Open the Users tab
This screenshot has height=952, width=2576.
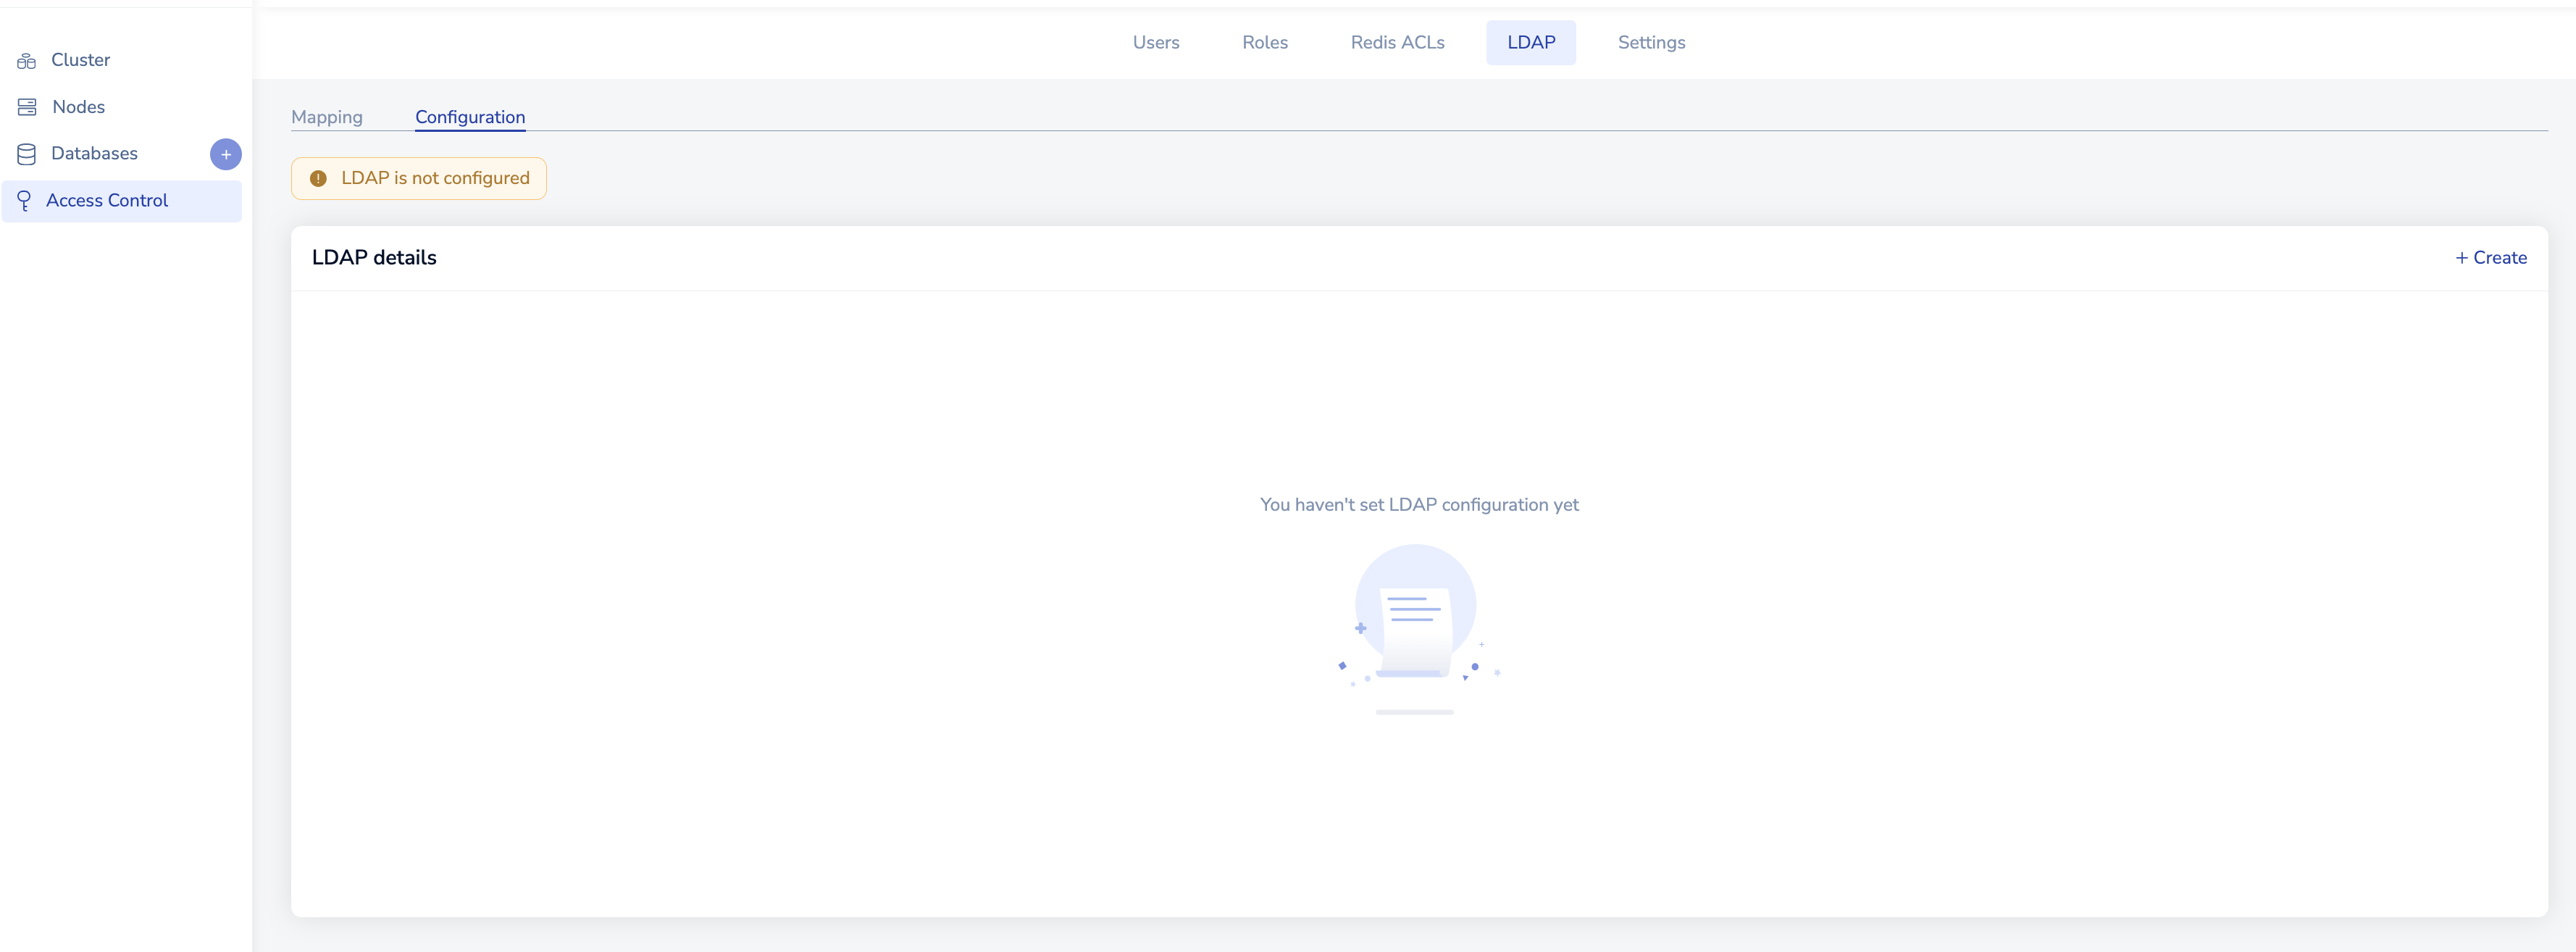[x=1155, y=43]
